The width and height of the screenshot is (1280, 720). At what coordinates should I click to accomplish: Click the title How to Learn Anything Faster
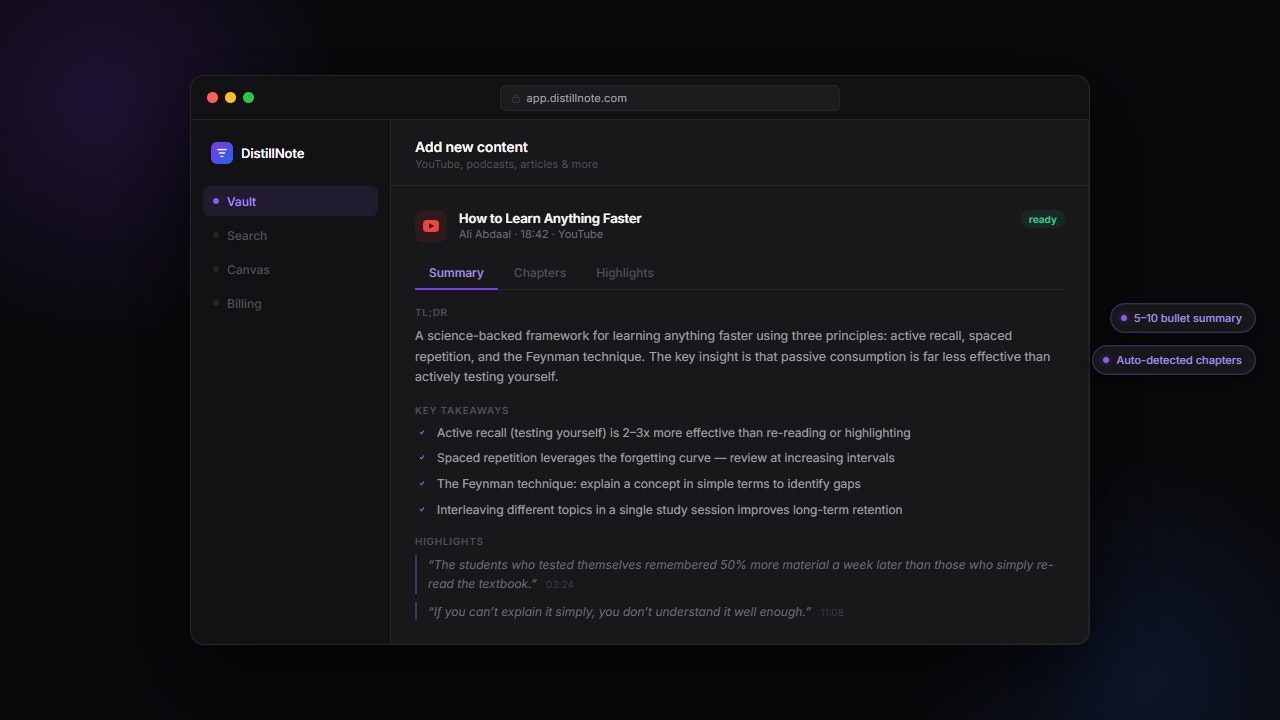(x=550, y=218)
